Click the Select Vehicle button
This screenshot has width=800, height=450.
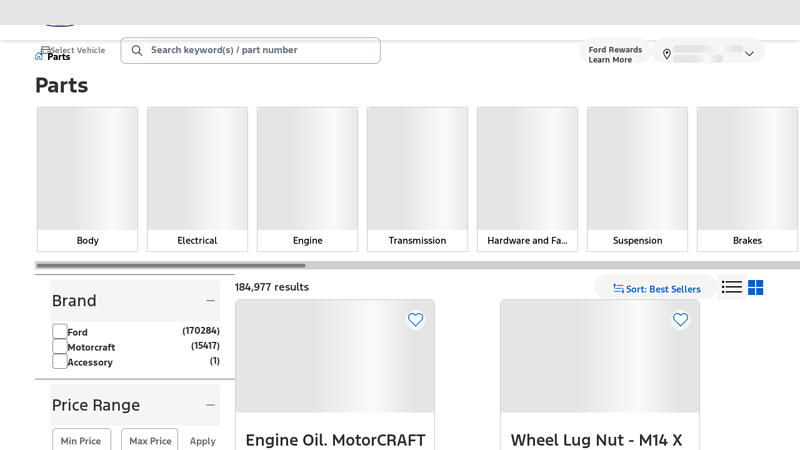click(72, 49)
